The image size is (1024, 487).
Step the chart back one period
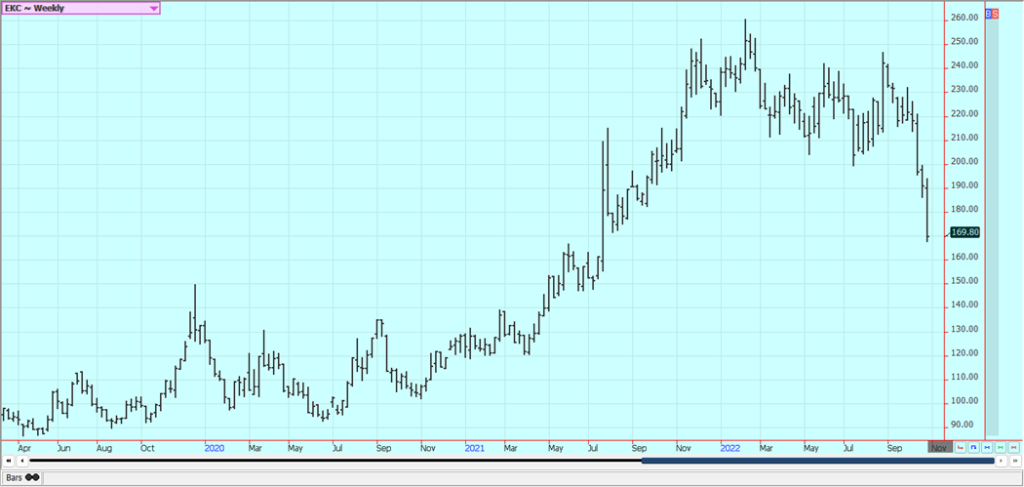tap(22, 461)
